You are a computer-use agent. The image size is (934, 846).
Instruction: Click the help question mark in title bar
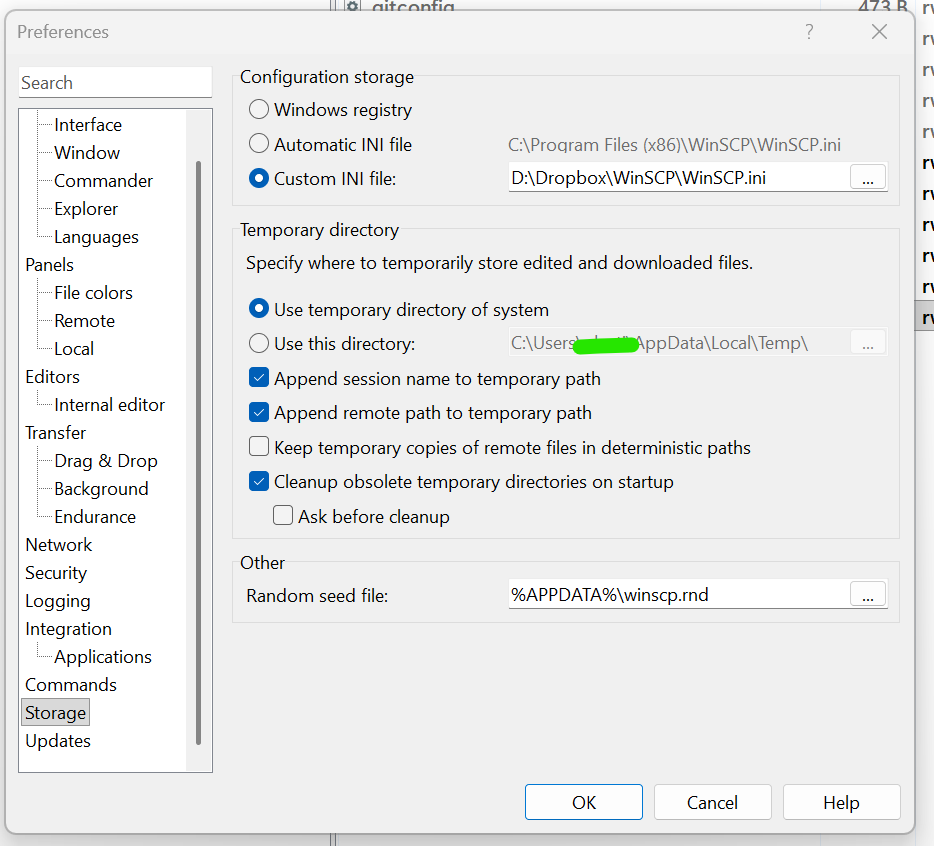(x=809, y=32)
